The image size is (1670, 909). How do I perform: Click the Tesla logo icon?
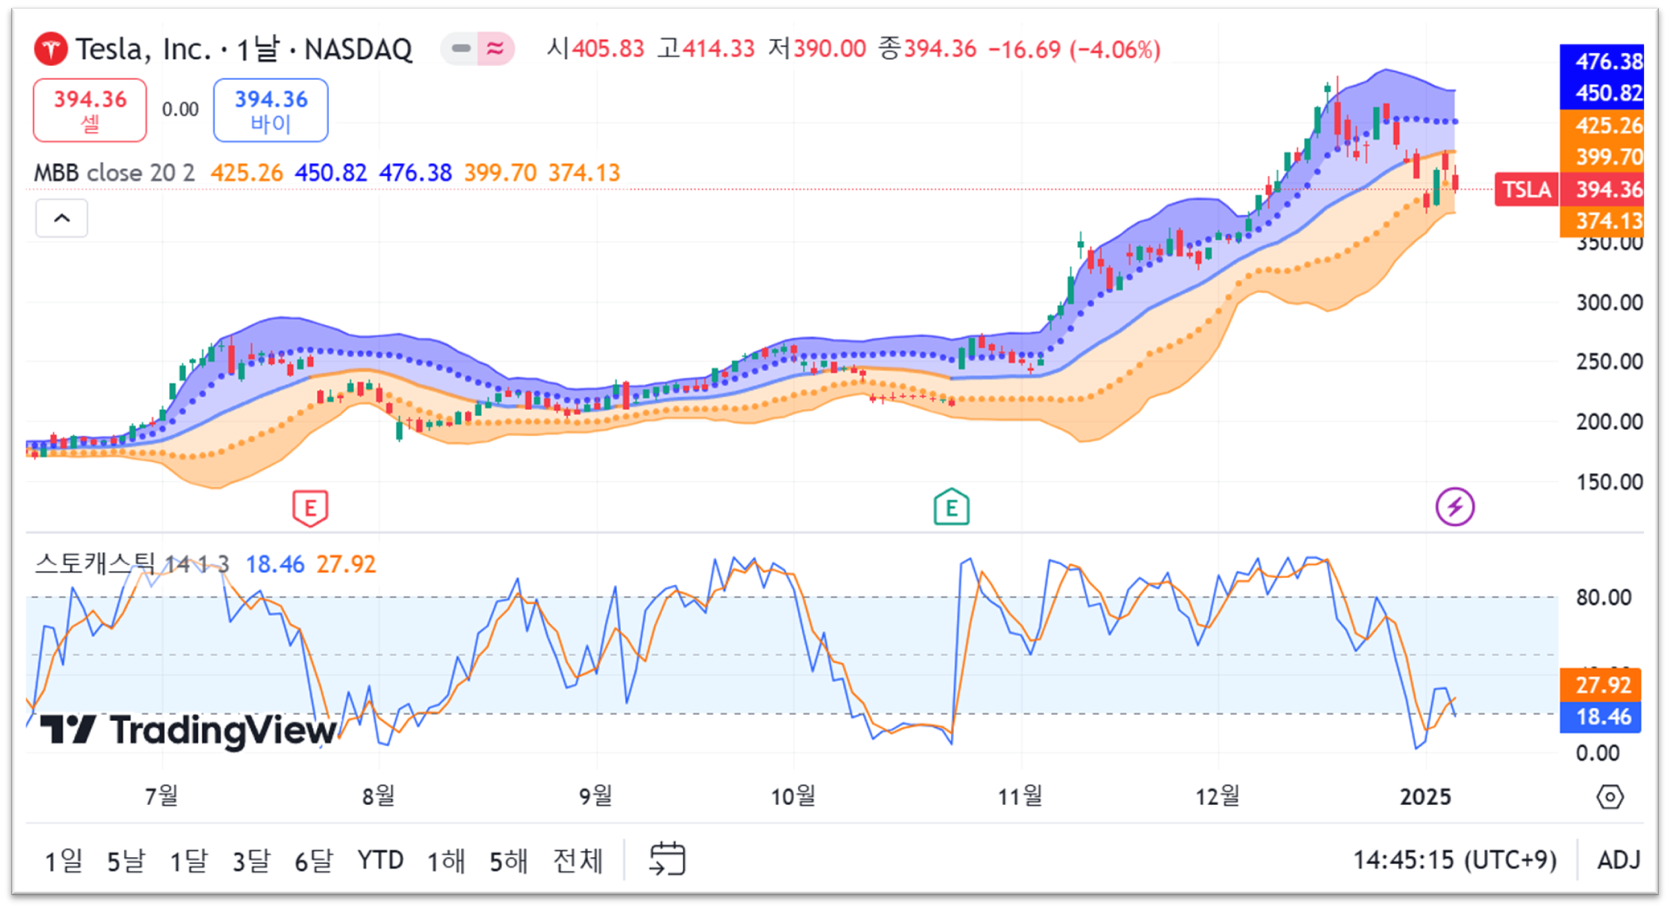(50, 48)
